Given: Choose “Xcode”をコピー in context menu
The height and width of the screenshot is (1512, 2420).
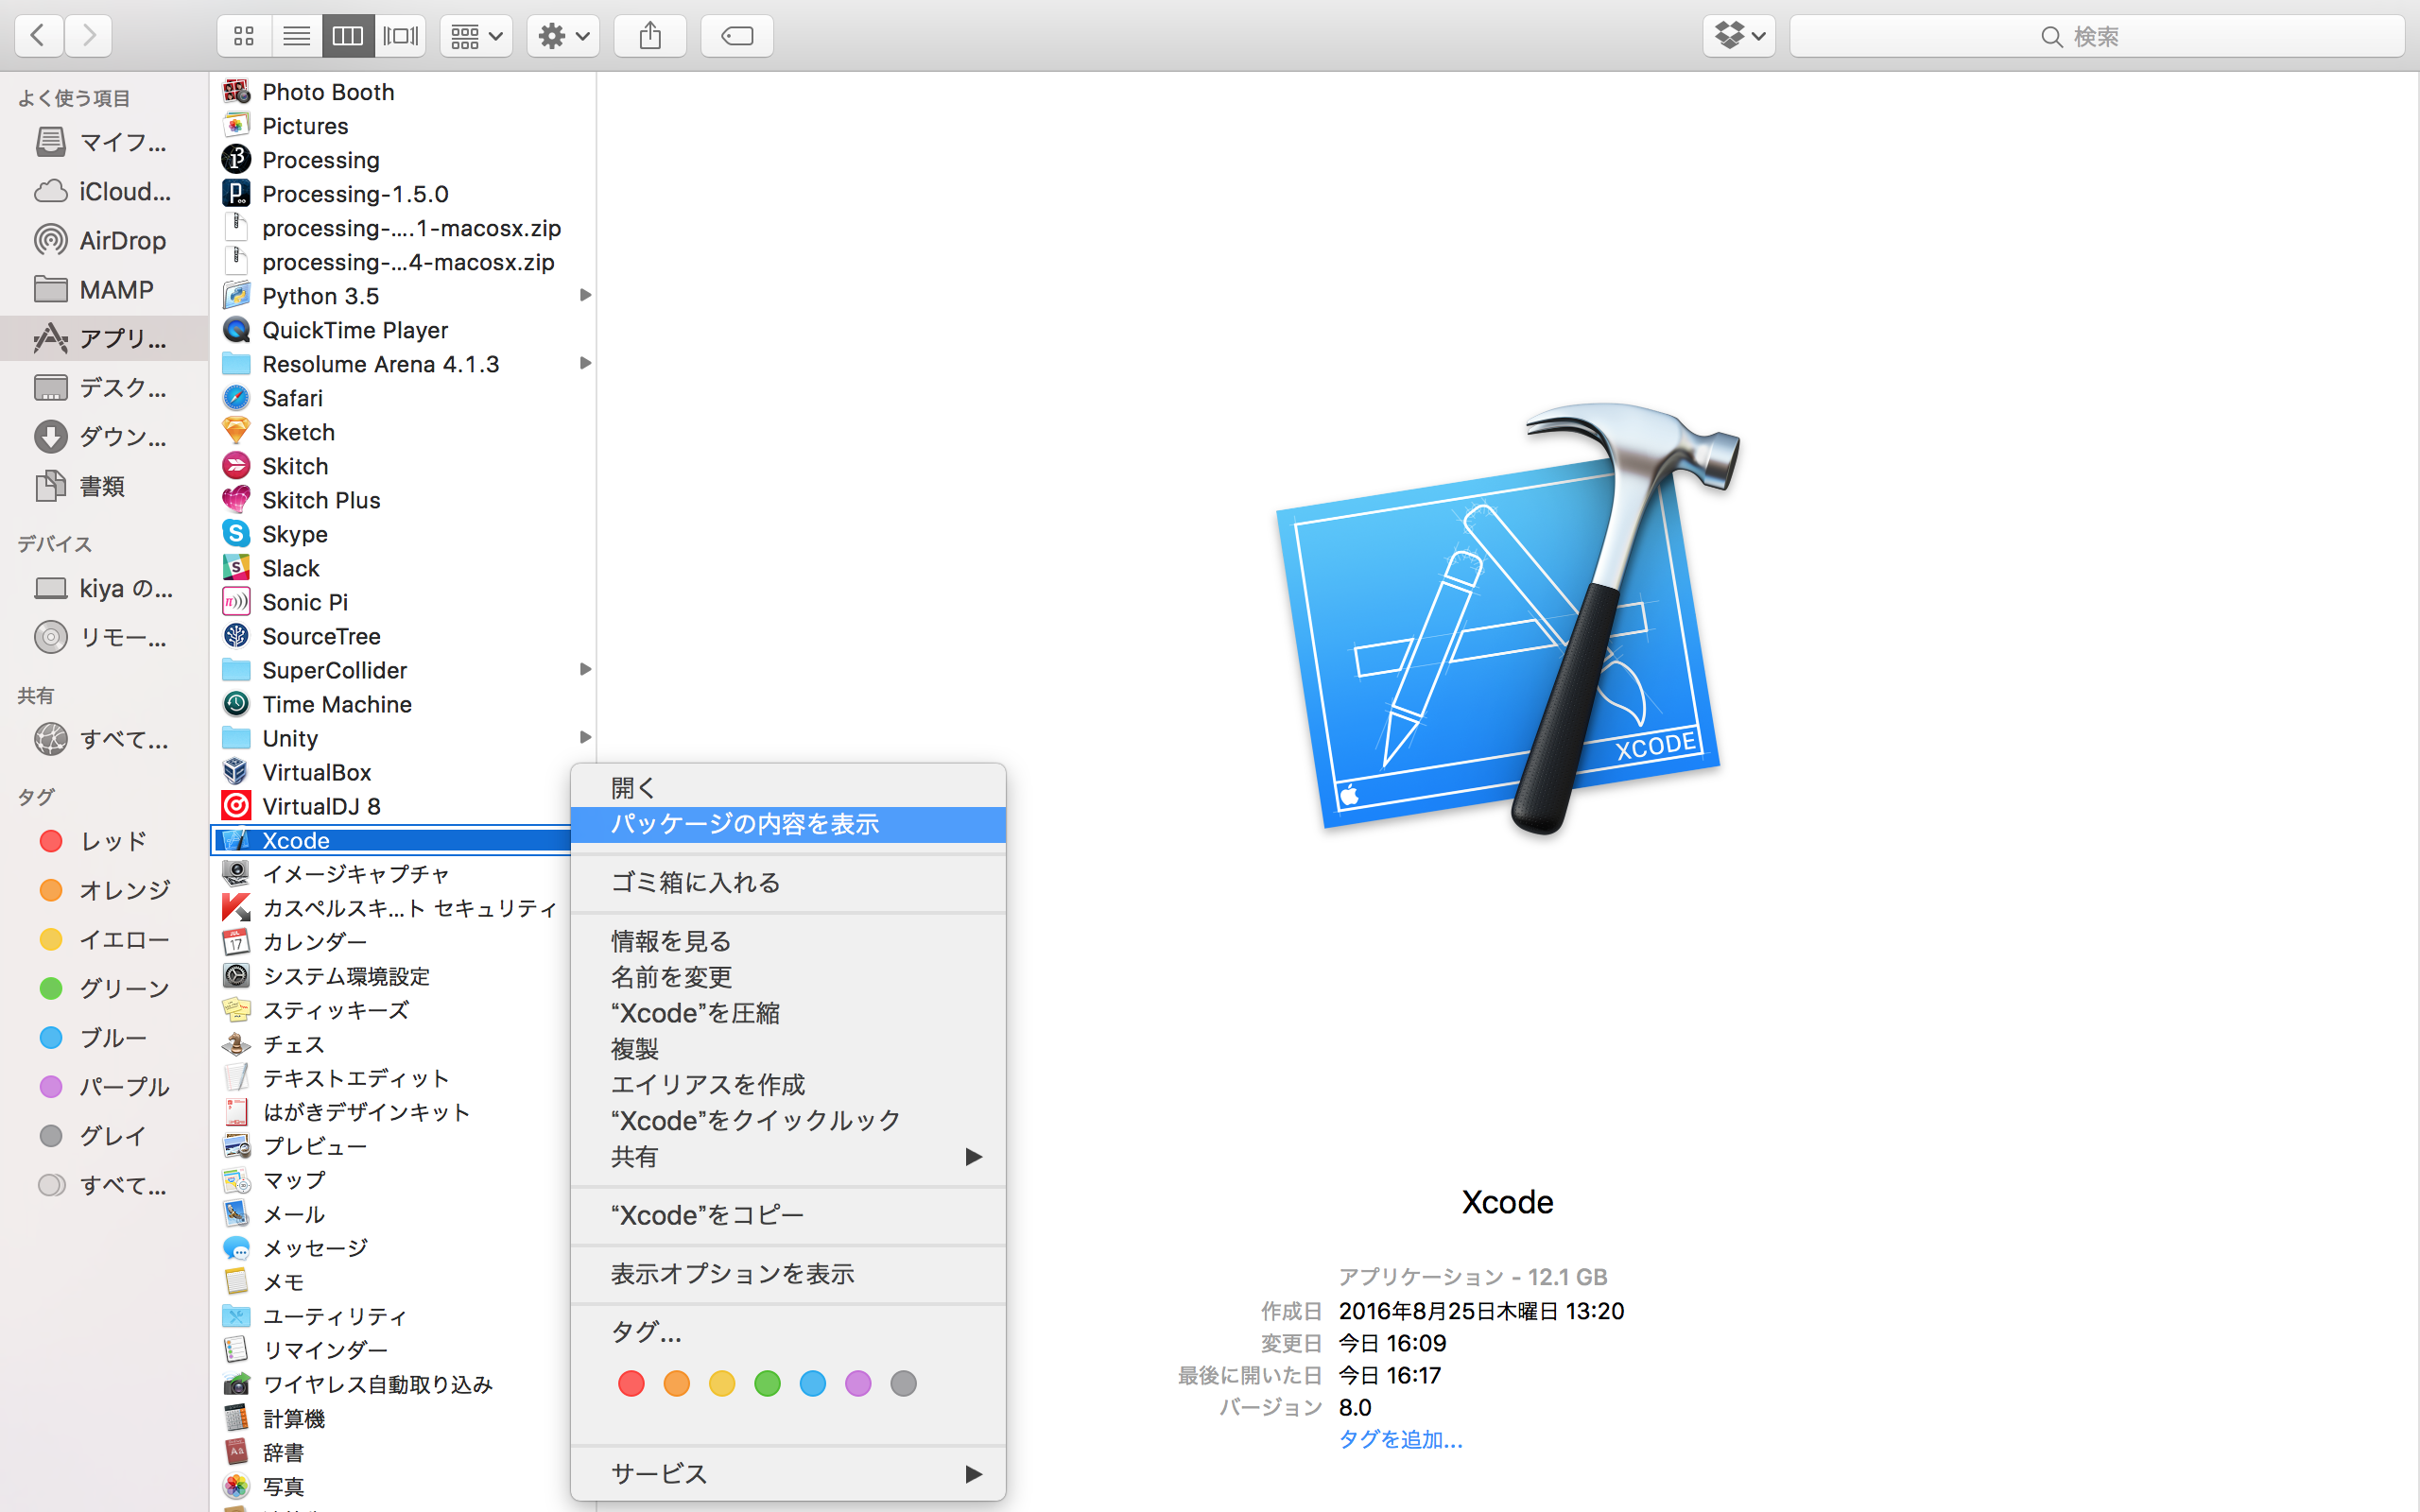Looking at the screenshot, I should pos(788,1215).
